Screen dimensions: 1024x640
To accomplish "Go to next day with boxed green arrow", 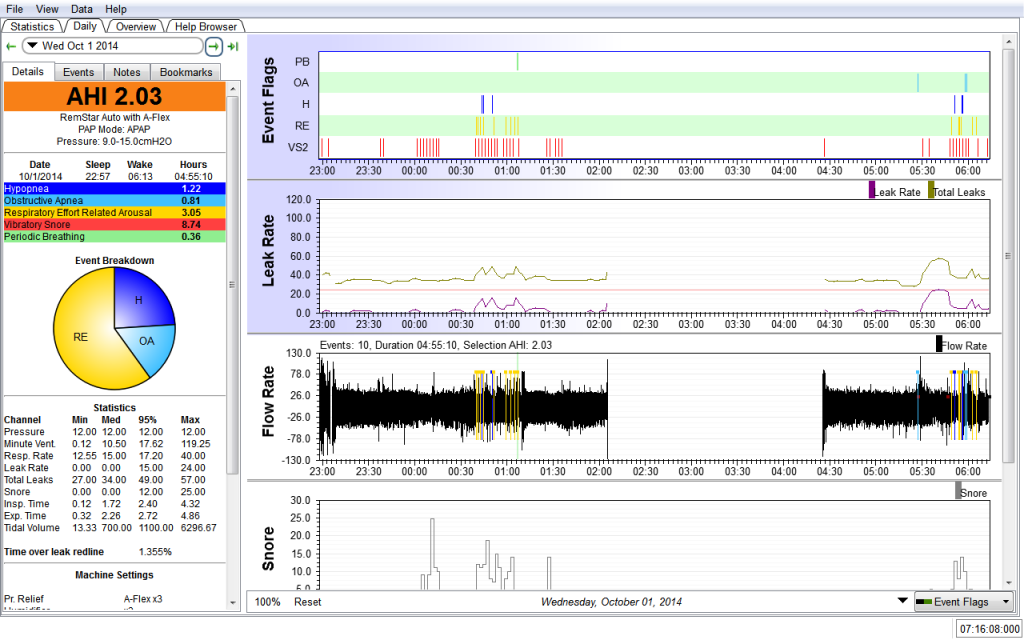I will [x=213, y=46].
